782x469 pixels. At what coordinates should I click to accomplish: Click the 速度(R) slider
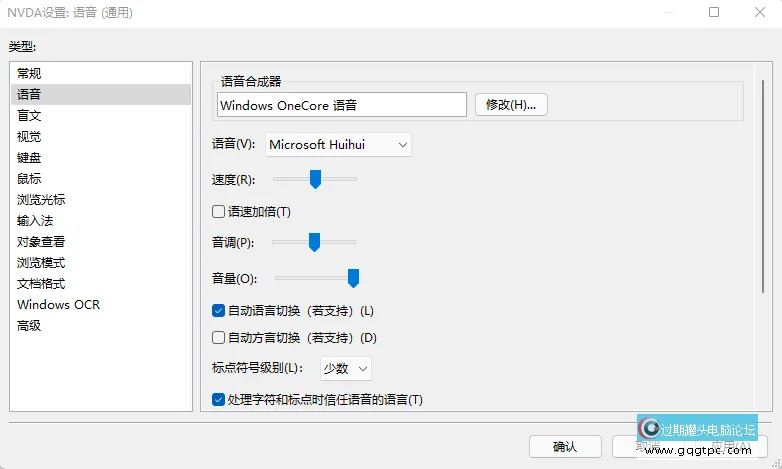pos(315,179)
